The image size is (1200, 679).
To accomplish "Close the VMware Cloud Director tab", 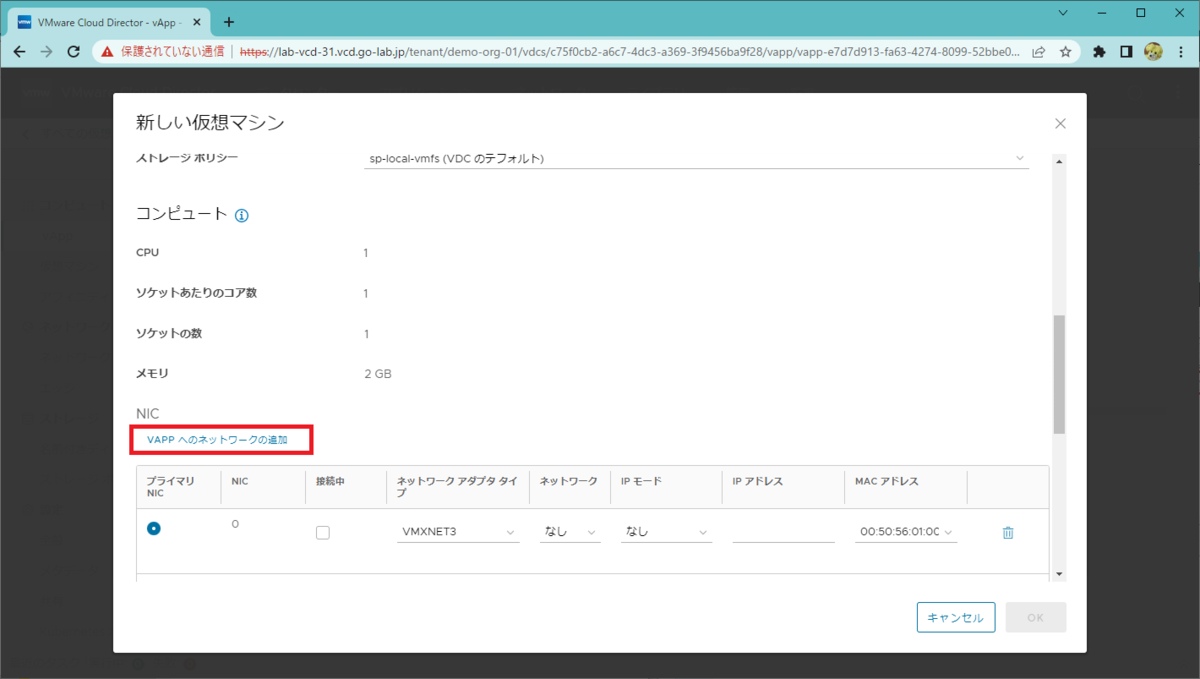I will (196, 21).
